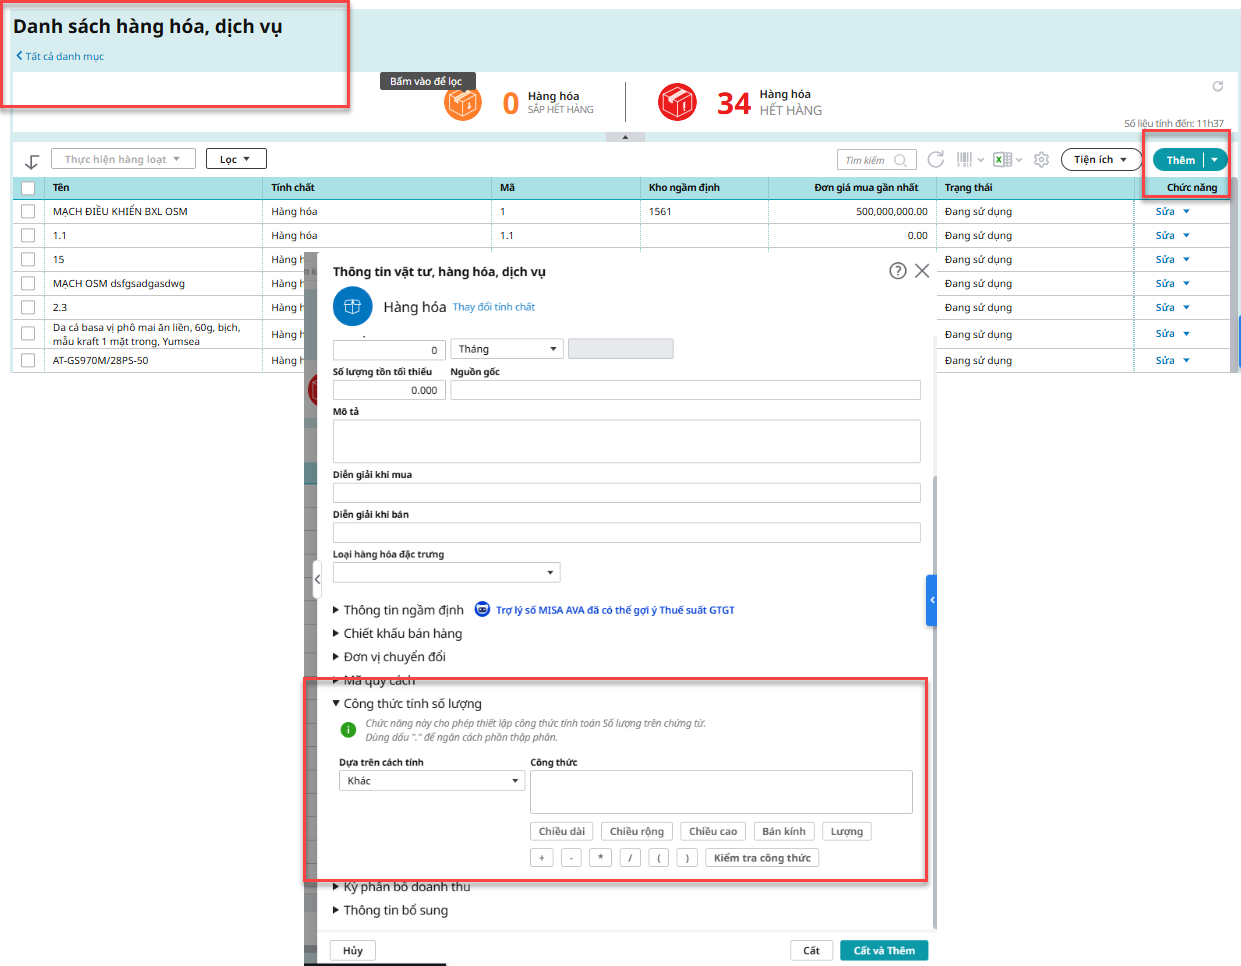Viewport: 1241px width, 966px height.
Task: Insert the divide operator into formula
Action: point(630,858)
